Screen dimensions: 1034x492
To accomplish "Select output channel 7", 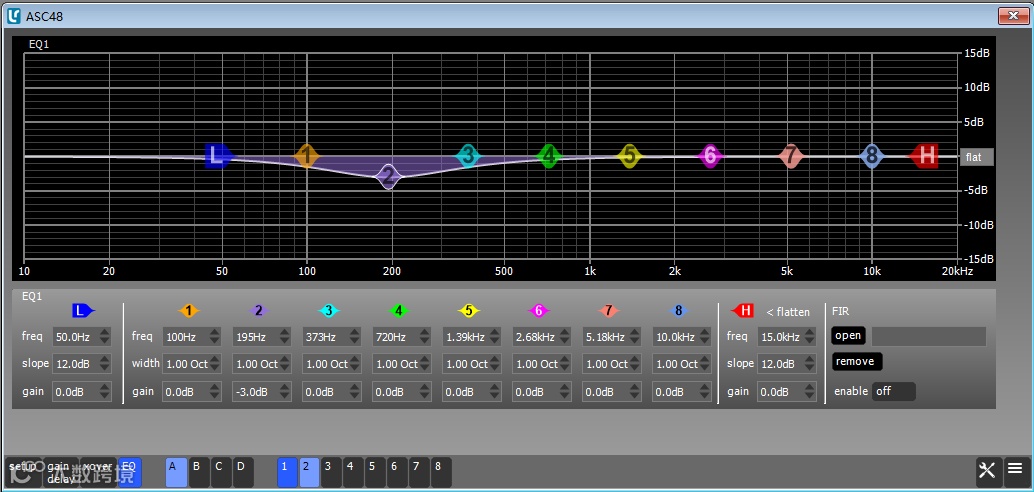I will (x=419, y=472).
